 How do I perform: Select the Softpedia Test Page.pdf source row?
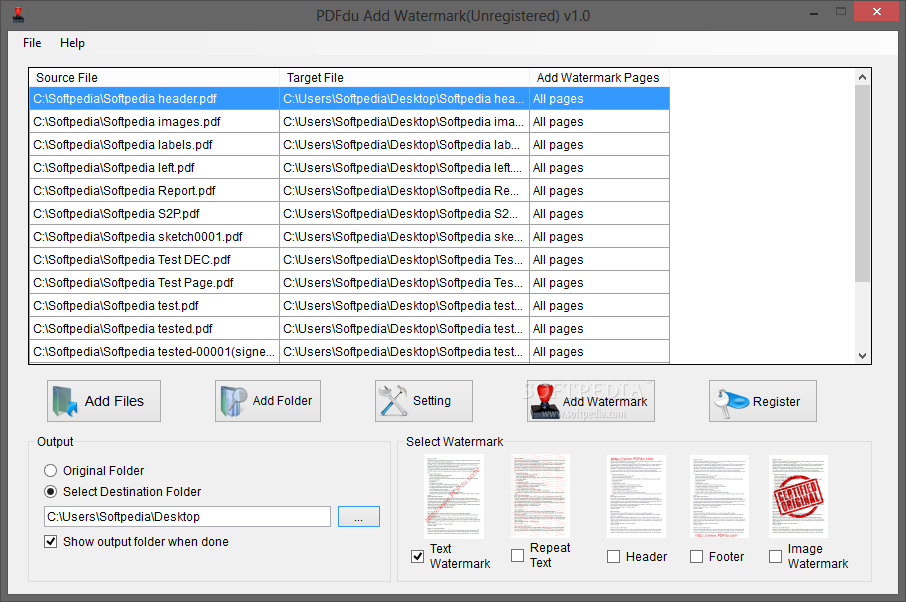154,283
